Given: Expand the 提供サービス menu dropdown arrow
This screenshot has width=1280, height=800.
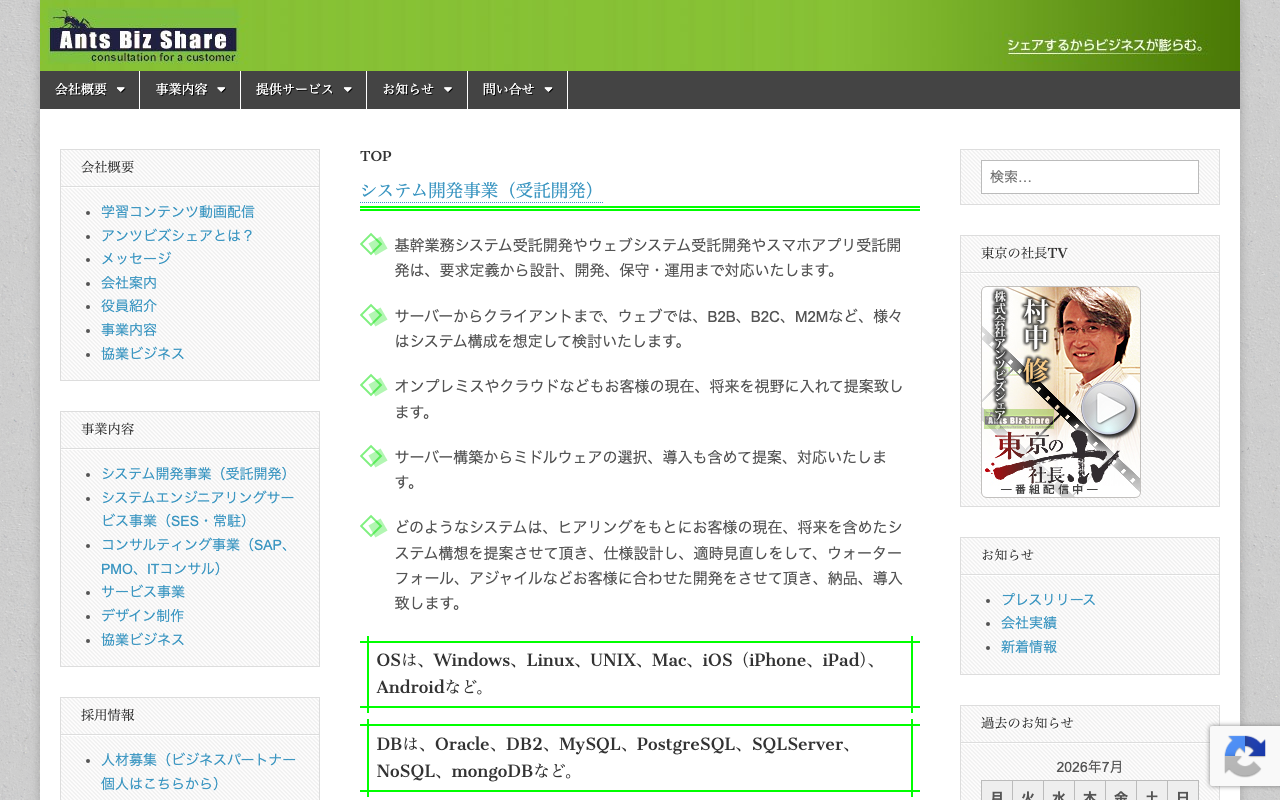Looking at the screenshot, I should tap(348, 90).
